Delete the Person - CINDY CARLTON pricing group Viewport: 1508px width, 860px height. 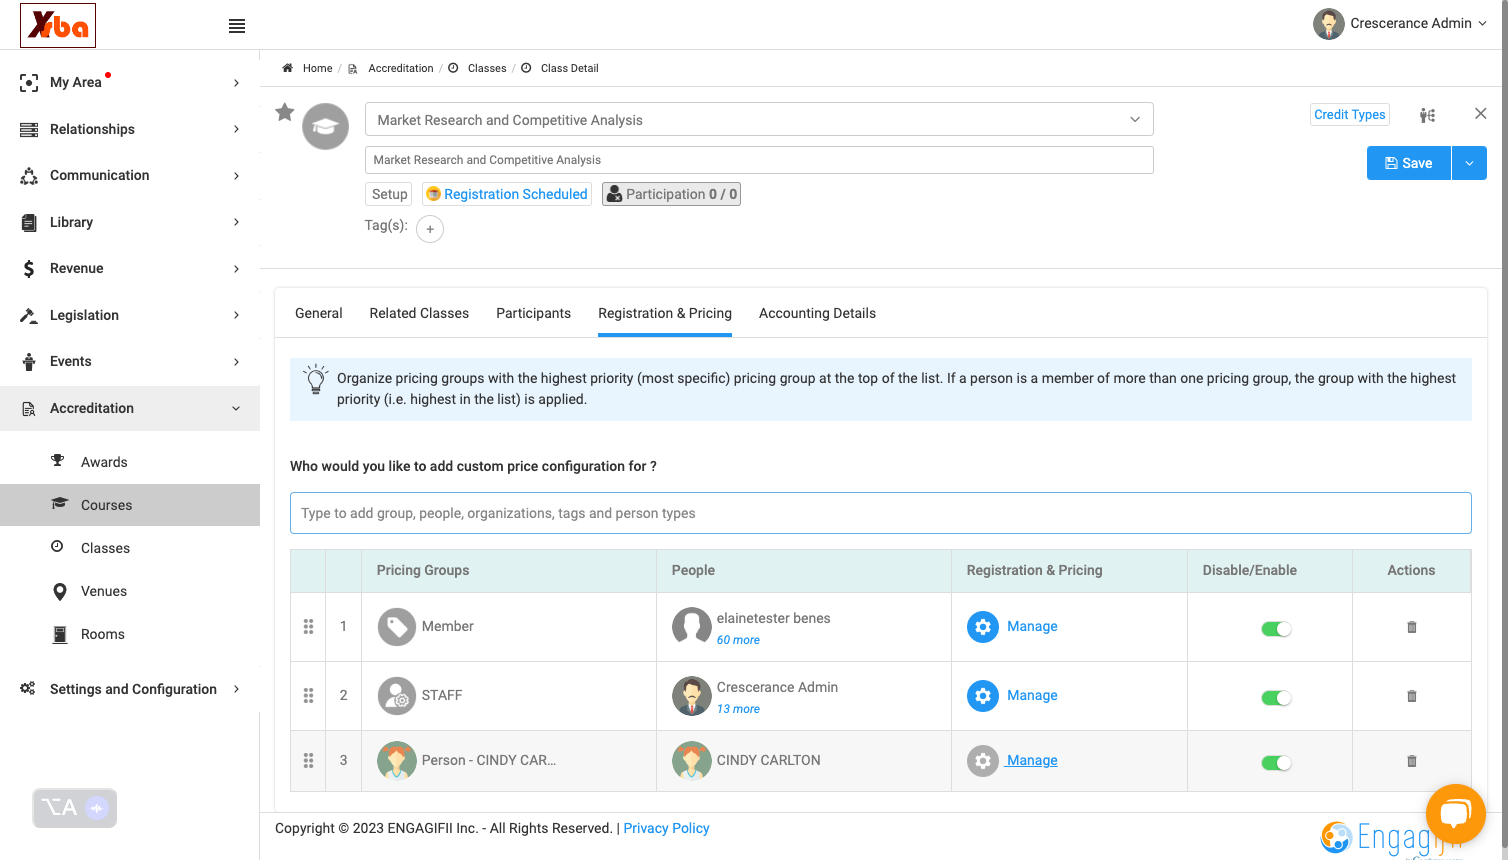click(1412, 761)
